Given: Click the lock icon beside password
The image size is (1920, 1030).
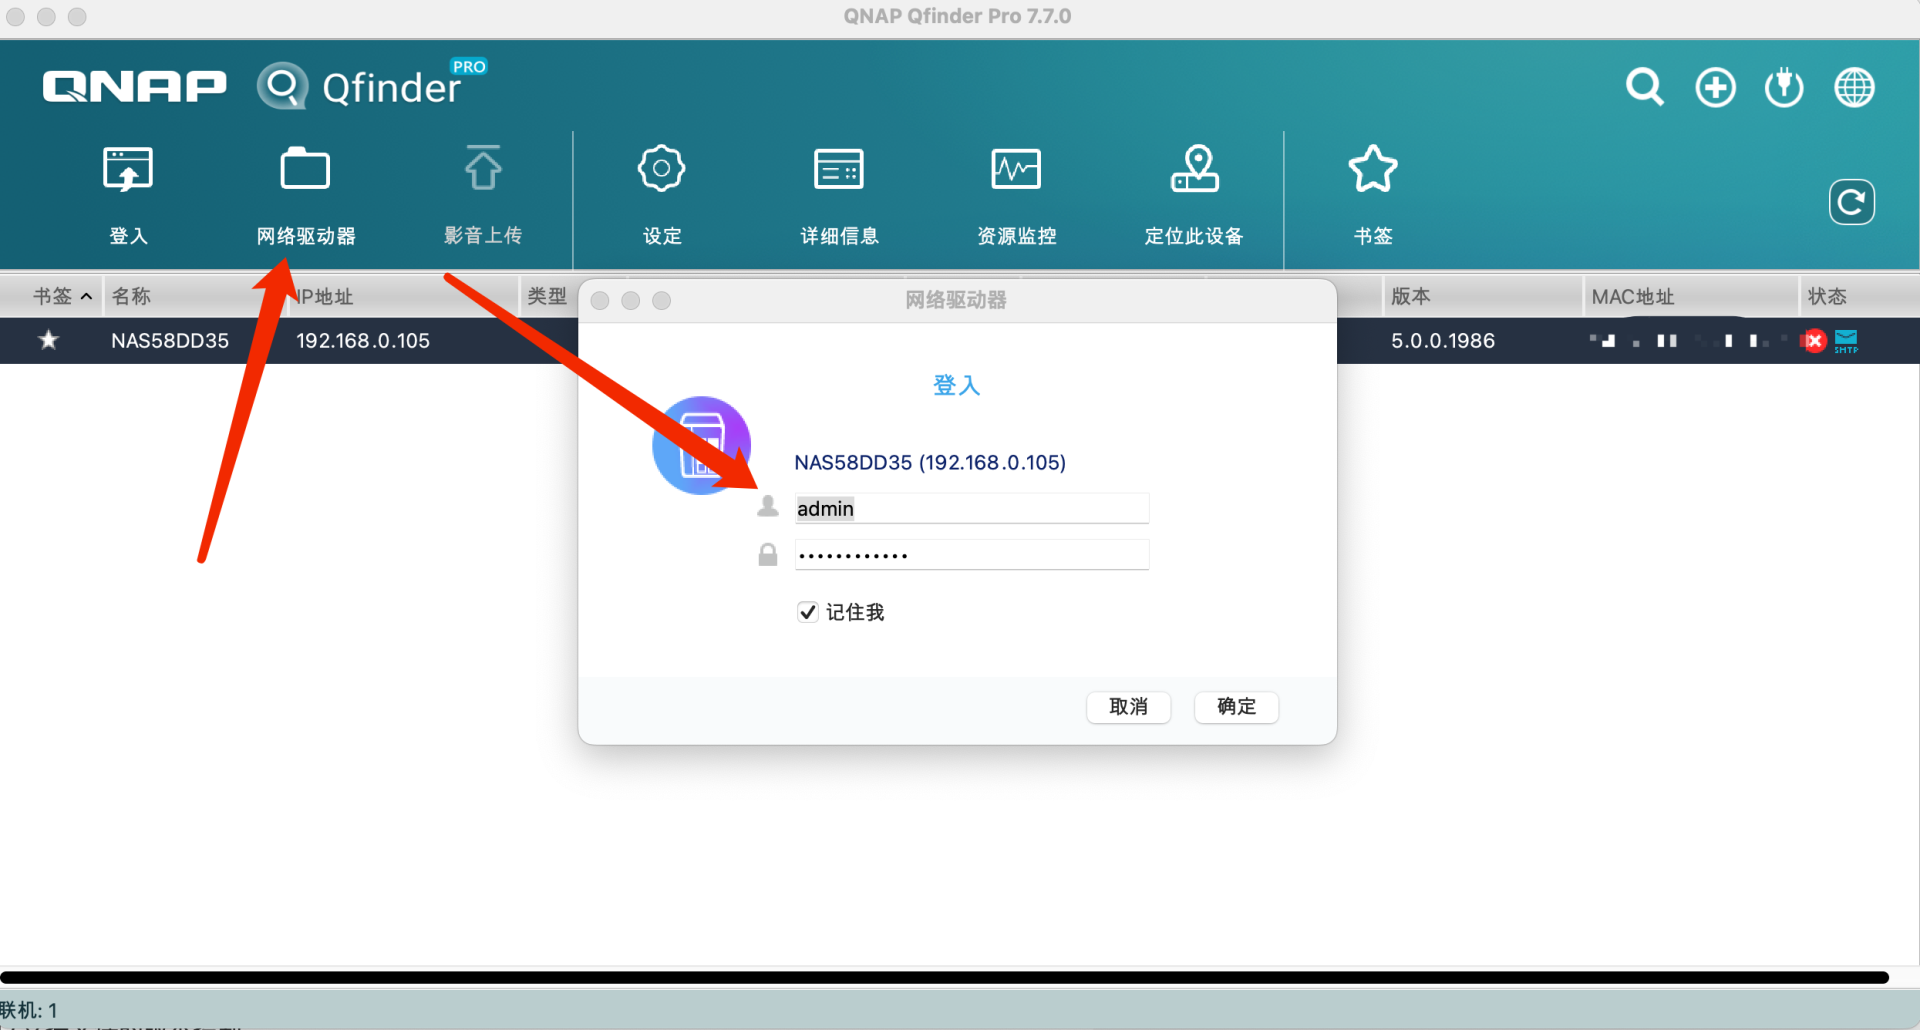Looking at the screenshot, I should coord(768,555).
